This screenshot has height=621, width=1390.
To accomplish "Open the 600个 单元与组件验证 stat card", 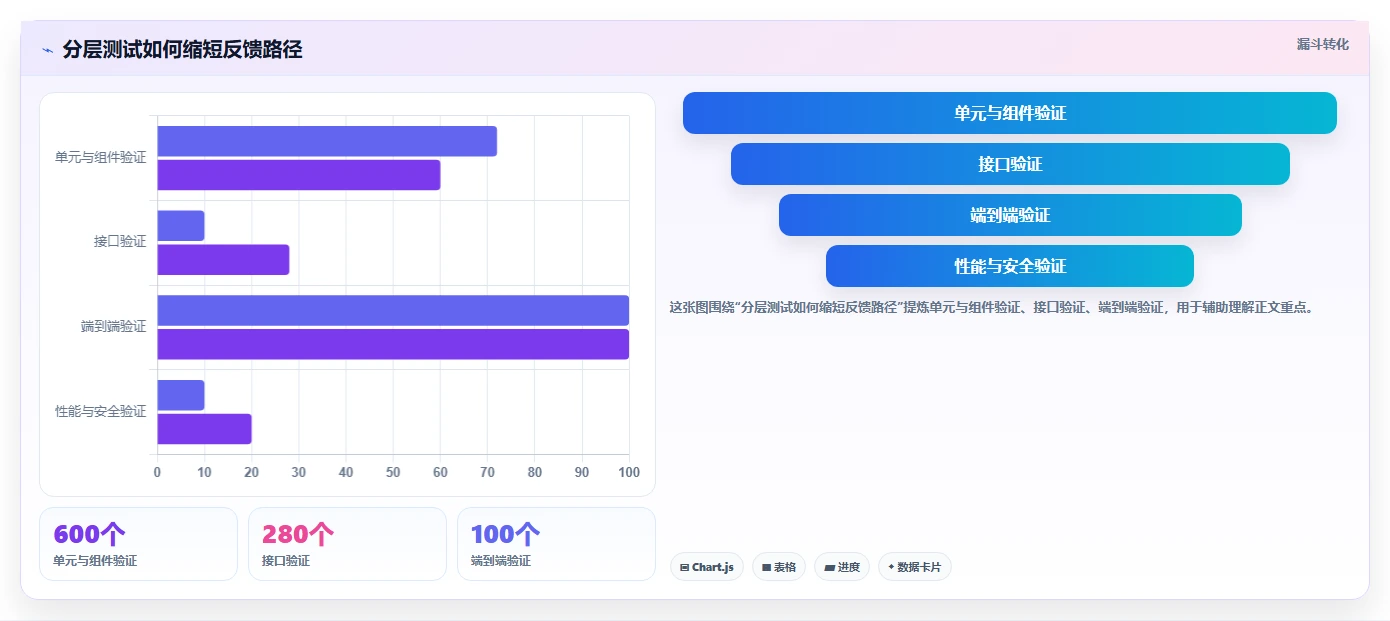I will (139, 544).
